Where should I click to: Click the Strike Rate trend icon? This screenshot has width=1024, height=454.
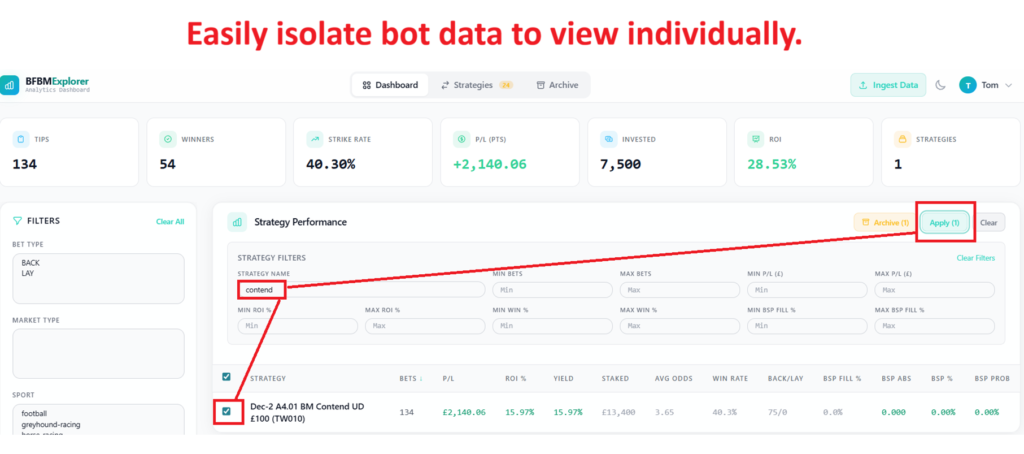(315, 139)
